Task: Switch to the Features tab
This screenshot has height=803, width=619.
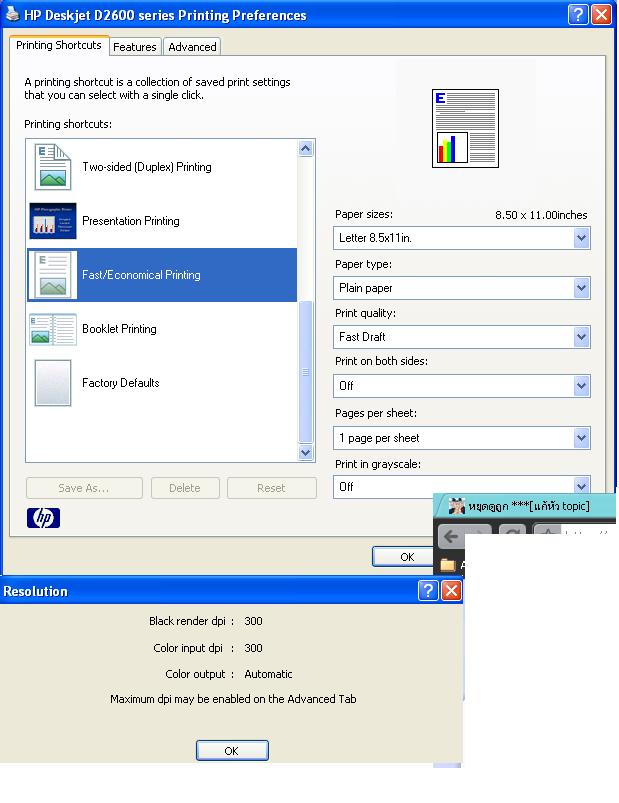Action: 135,47
